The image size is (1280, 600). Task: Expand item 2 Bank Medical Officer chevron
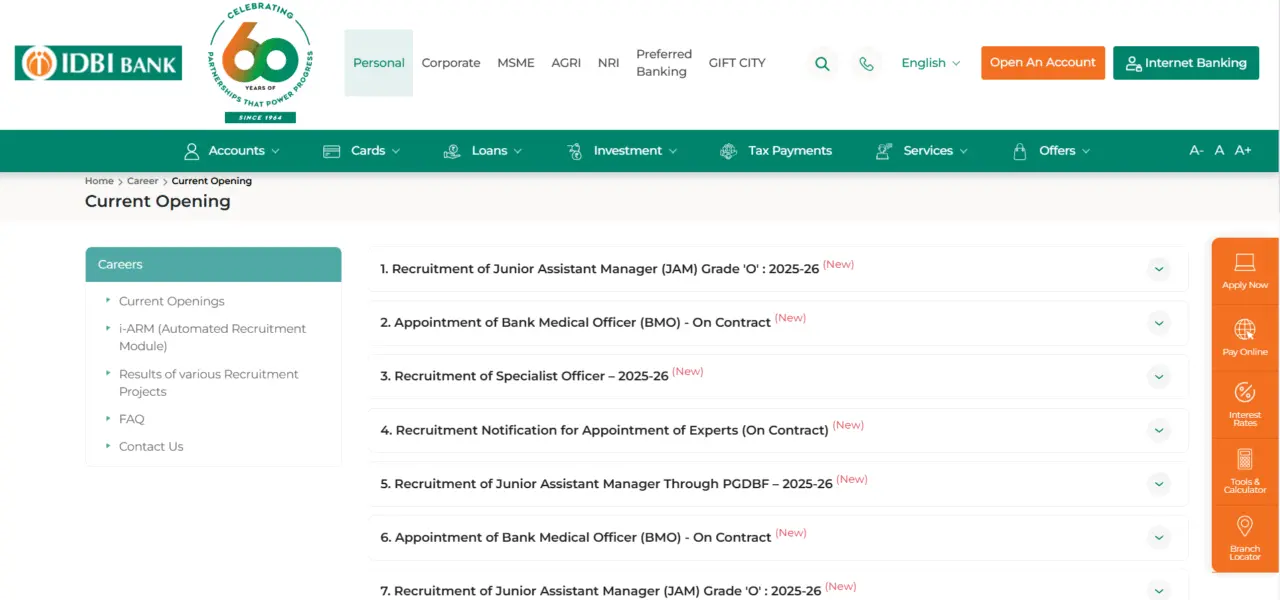coord(1159,323)
